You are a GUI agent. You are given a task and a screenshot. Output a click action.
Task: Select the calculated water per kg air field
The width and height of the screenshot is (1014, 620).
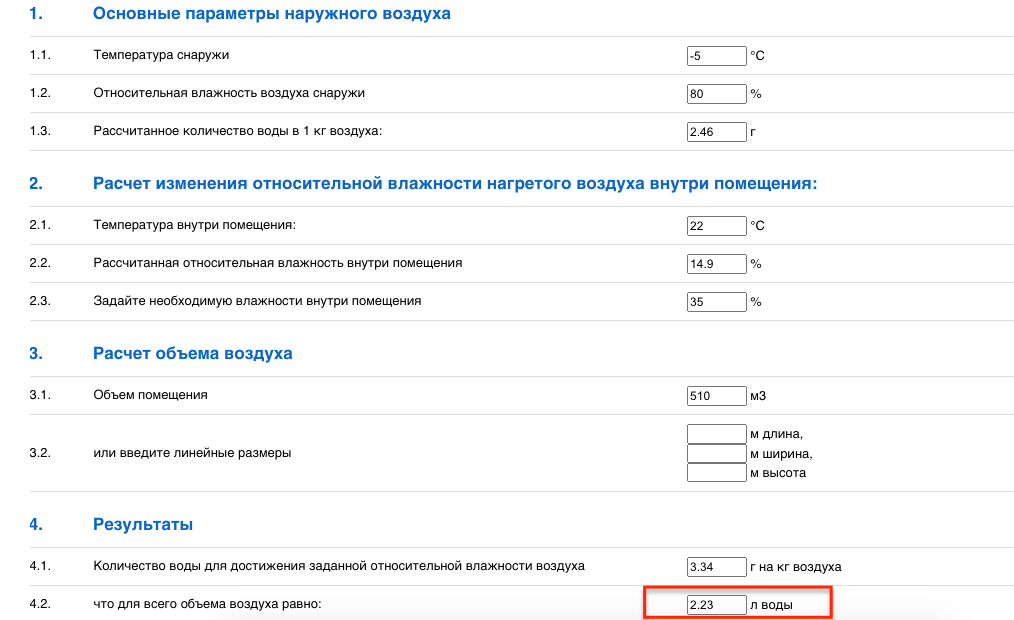[x=716, y=132]
